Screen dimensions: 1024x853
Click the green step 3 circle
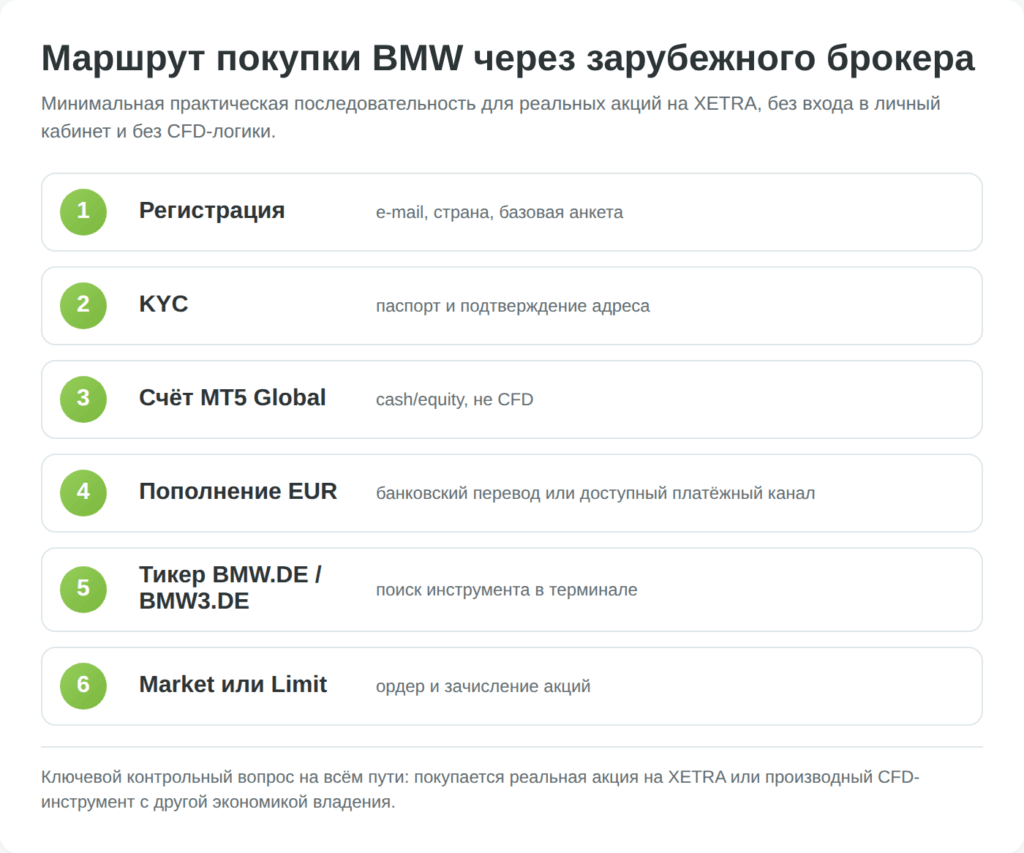pyautogui.click(x=83, y=399)
